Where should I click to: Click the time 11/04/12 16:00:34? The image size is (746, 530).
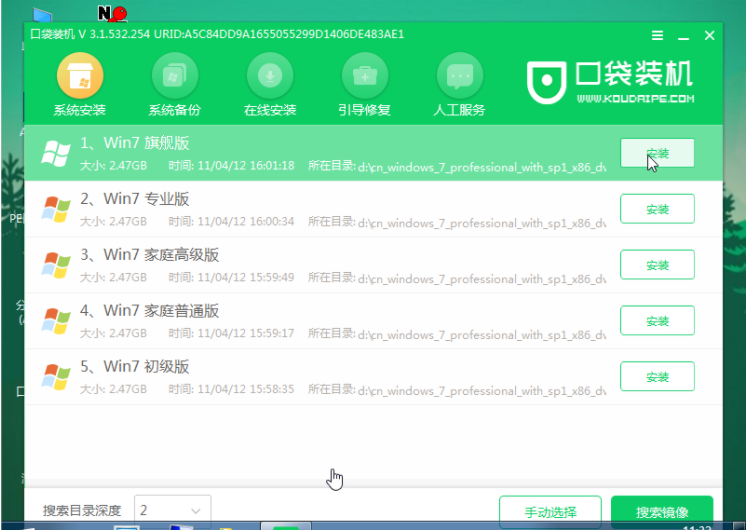tap(246, 221)
